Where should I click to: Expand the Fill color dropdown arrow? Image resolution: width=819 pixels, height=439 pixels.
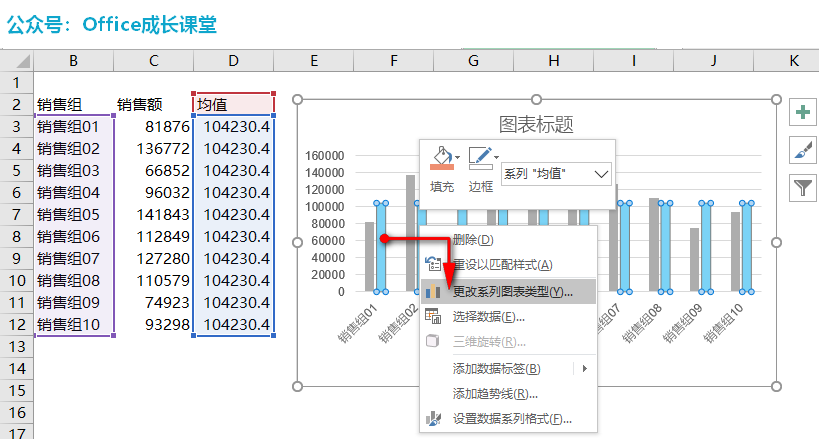point(458,157)
